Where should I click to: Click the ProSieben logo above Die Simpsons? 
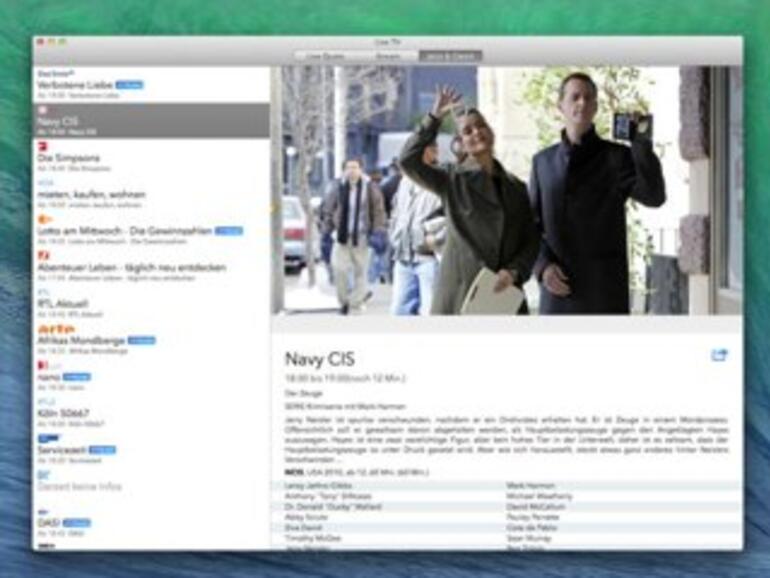point(43,146)
